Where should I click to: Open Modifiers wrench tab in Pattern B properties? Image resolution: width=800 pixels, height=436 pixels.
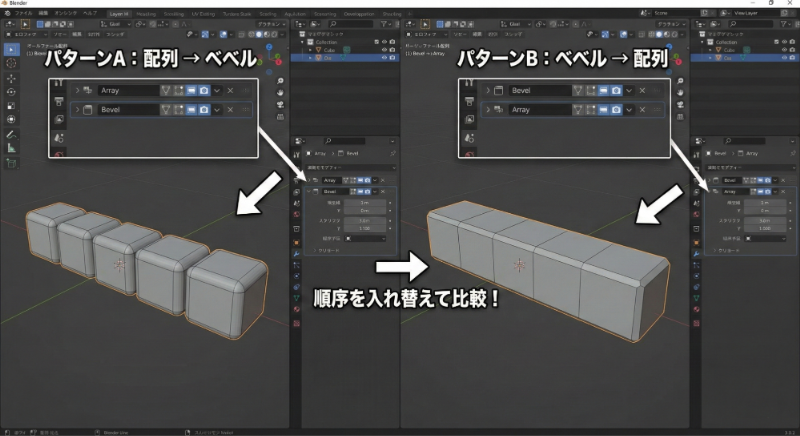(696, 253)
